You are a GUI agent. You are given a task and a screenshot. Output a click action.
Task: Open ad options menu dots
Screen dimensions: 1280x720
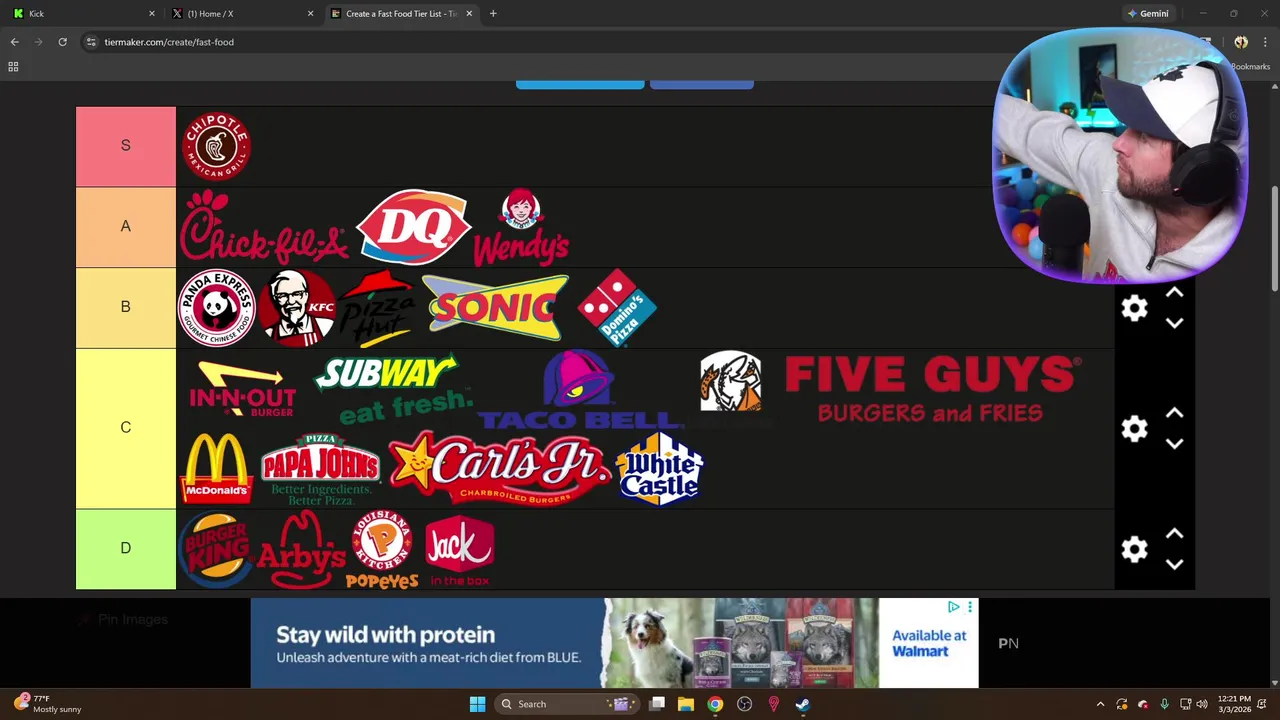pyautogui.click(x=969, y=607)
